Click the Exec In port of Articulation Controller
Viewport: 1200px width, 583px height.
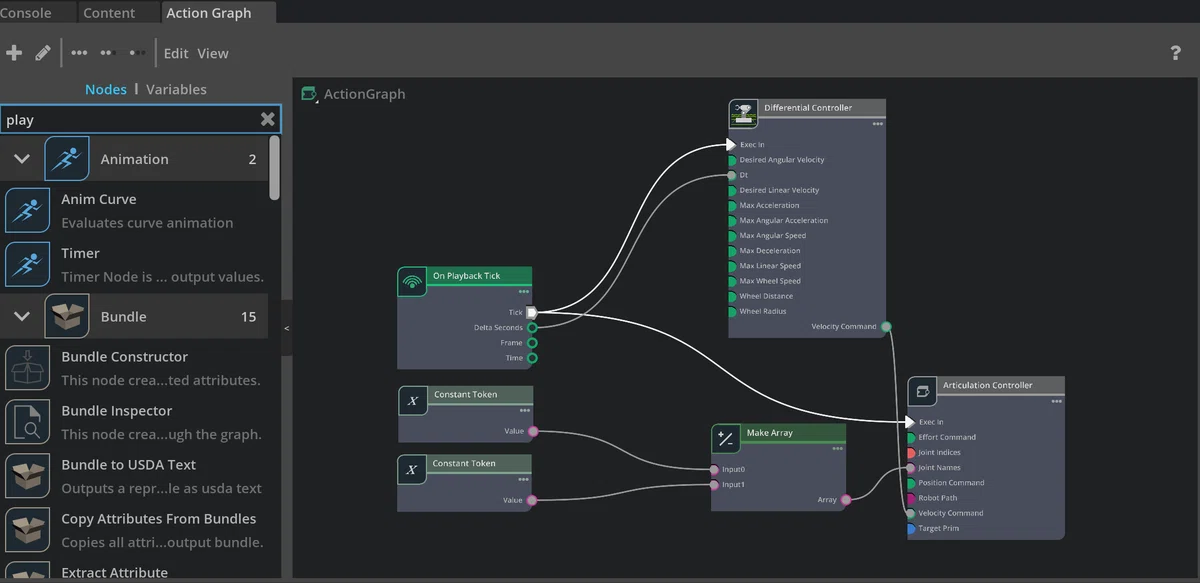pyautogui.click(x=910, y=422)
